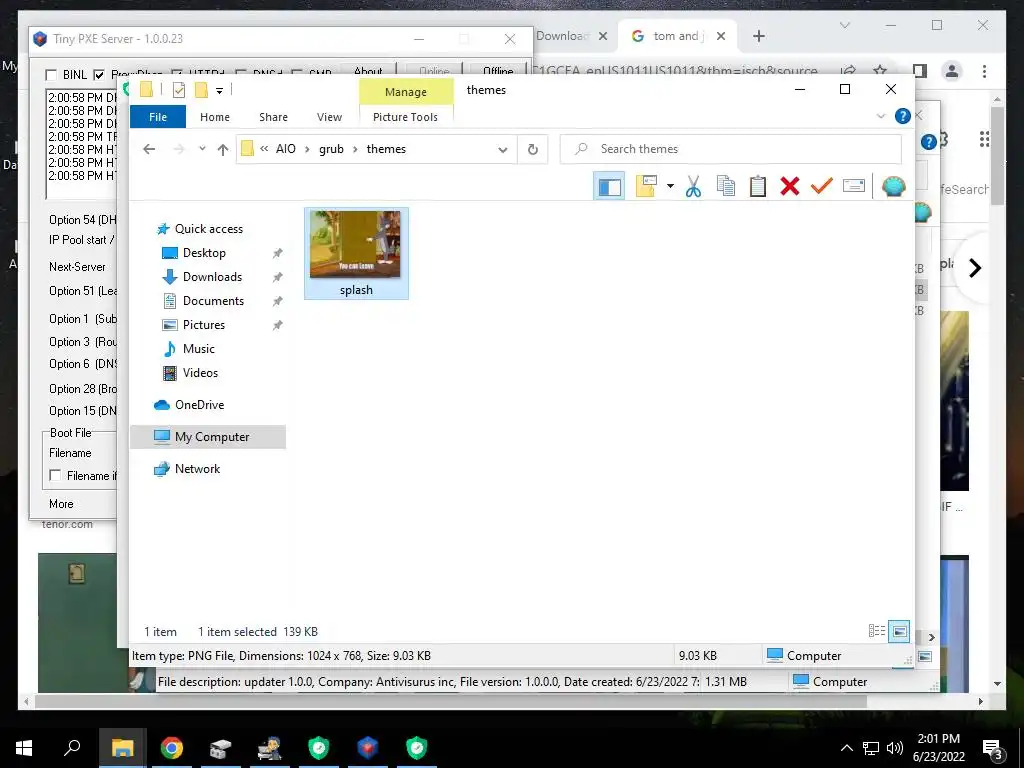Click the orange checkmark properties icon
The width and height of the screenshot is (1024, 768).
click(822, 186)
